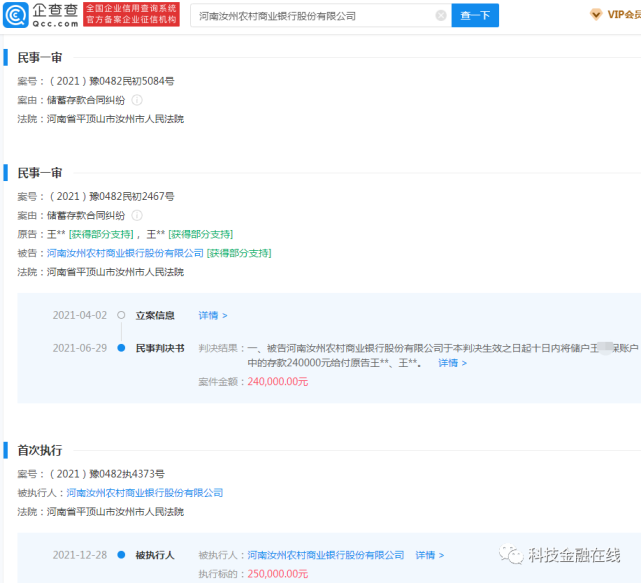This screenshot has width=641, height=583.
Task: Open 被执行人 company link under case 执4373号
Action: pyautogui.click(x=145, y=493)
